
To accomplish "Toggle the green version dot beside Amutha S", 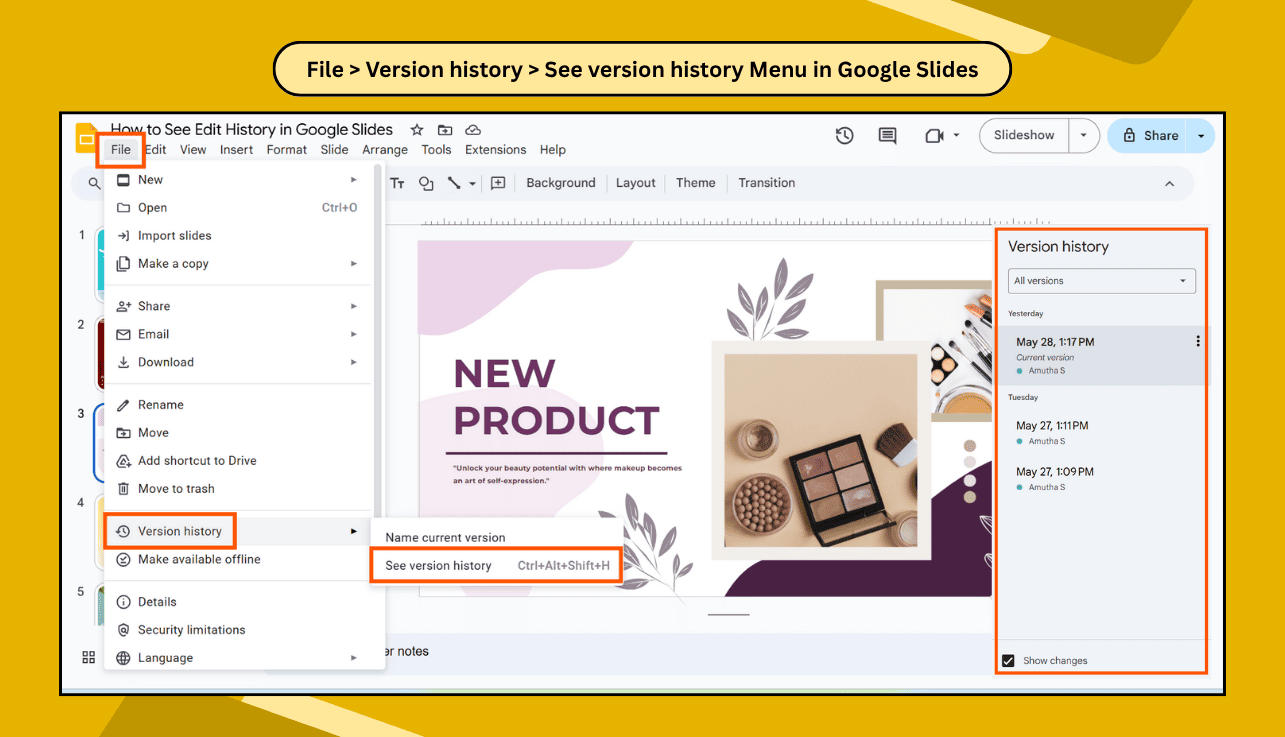I will point(1022,370).
